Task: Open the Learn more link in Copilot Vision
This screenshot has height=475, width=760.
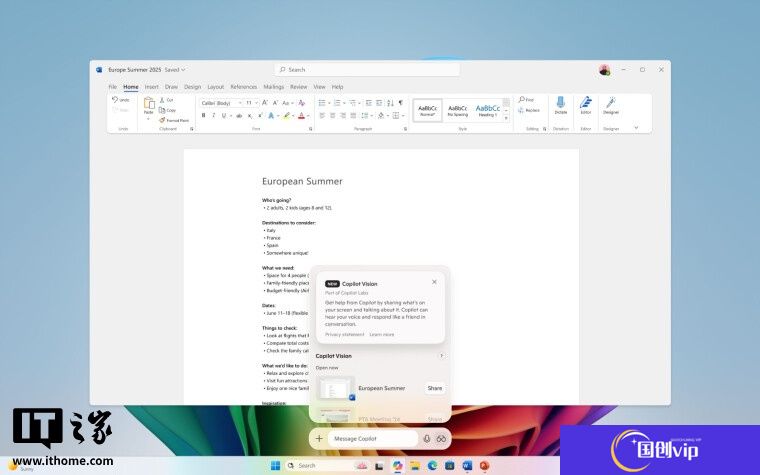Action: point(382,334)
